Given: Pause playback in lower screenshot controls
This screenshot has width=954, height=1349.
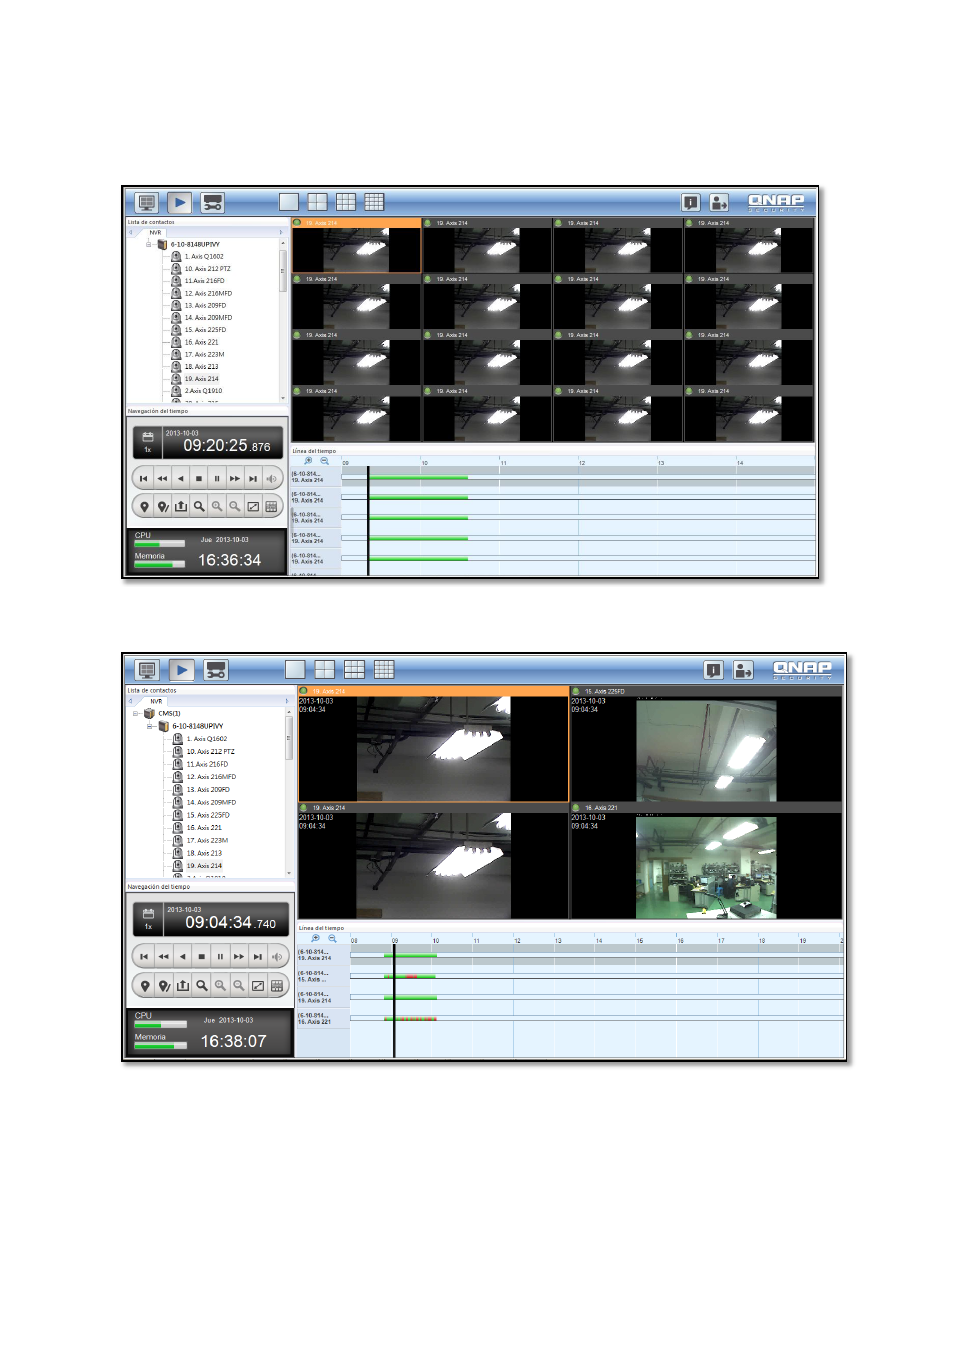Looking at the screenshot, I should tap(220, 957).
